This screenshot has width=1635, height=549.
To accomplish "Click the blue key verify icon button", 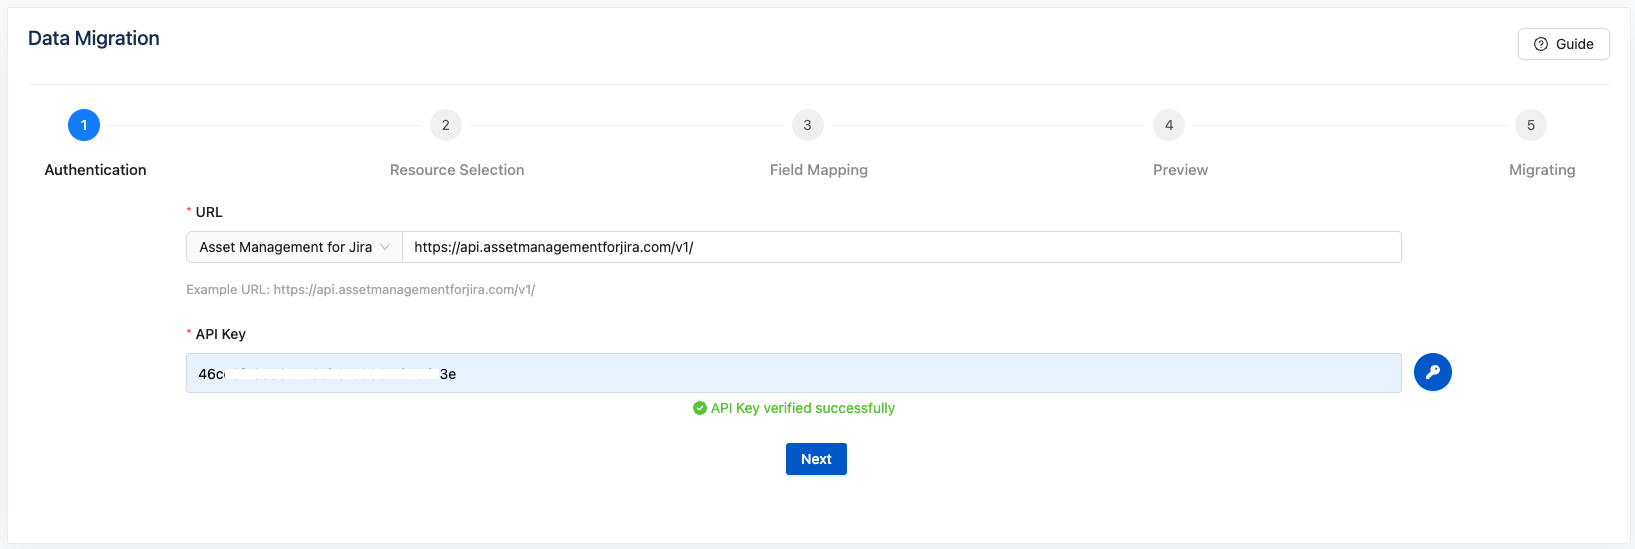I will tap(1432, 372).
